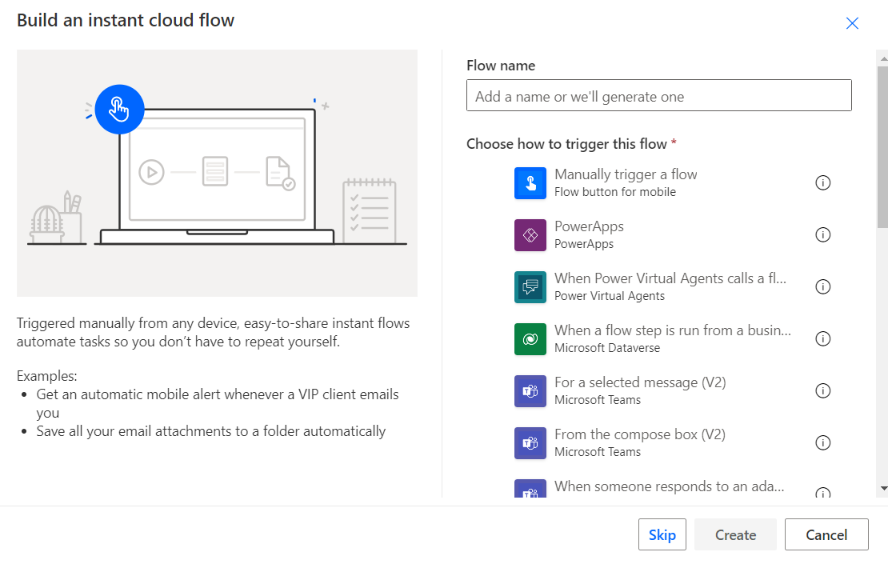Select Teams icon for From the compose box
The height and width of the screenshot is (562, 888).
click(530, 443)
